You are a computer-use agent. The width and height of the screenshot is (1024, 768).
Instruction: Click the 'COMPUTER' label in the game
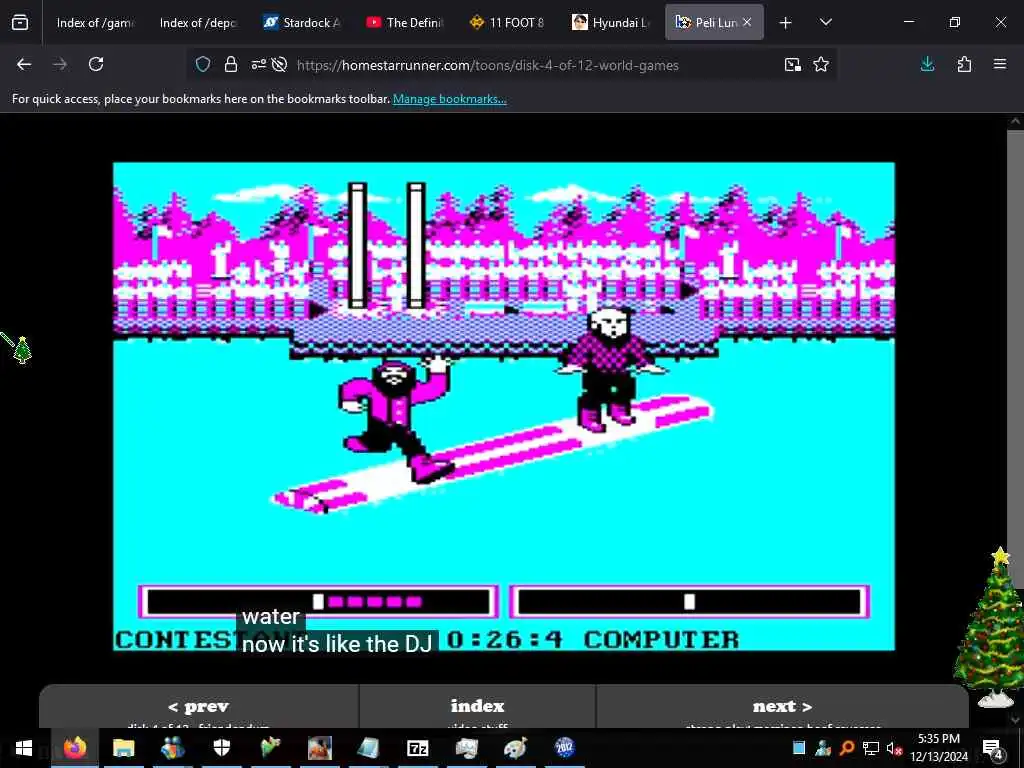tap(662, 640)
